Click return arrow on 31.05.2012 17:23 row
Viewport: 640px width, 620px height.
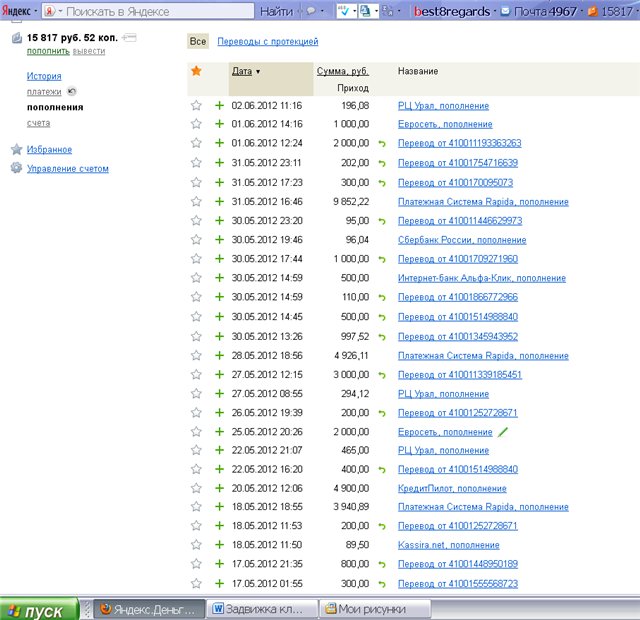pyautogui.click(x=382, y=183)
